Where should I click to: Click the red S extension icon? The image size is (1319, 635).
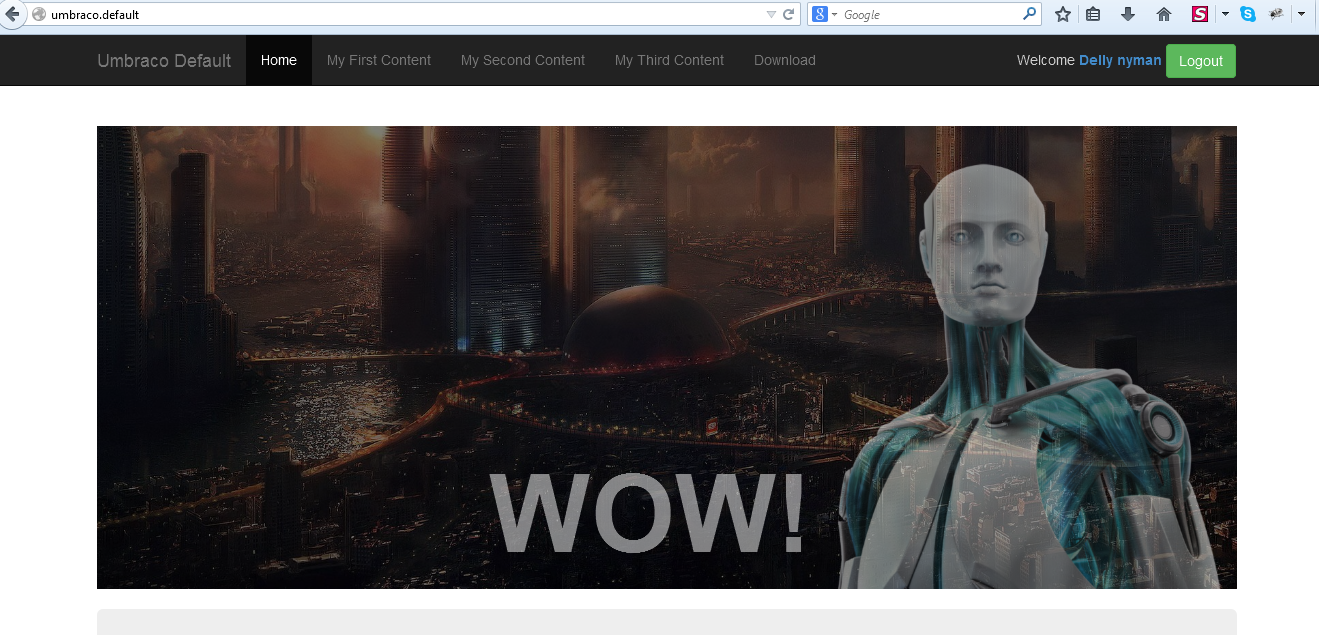[x=1200, y=14]
